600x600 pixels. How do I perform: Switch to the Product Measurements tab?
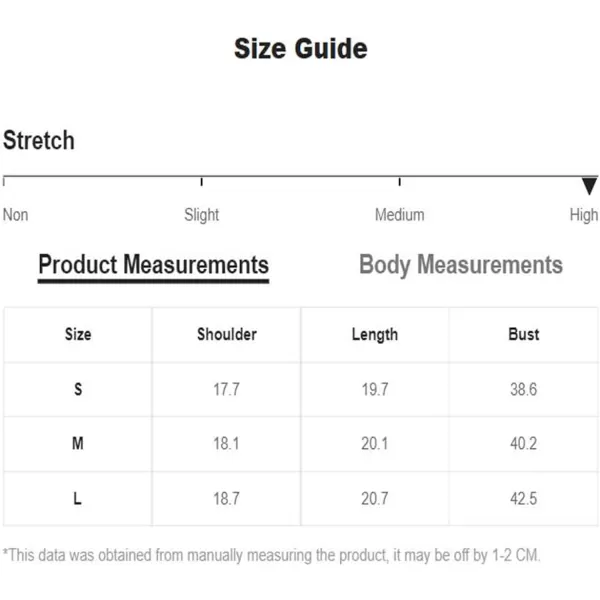tap(153, 265)
